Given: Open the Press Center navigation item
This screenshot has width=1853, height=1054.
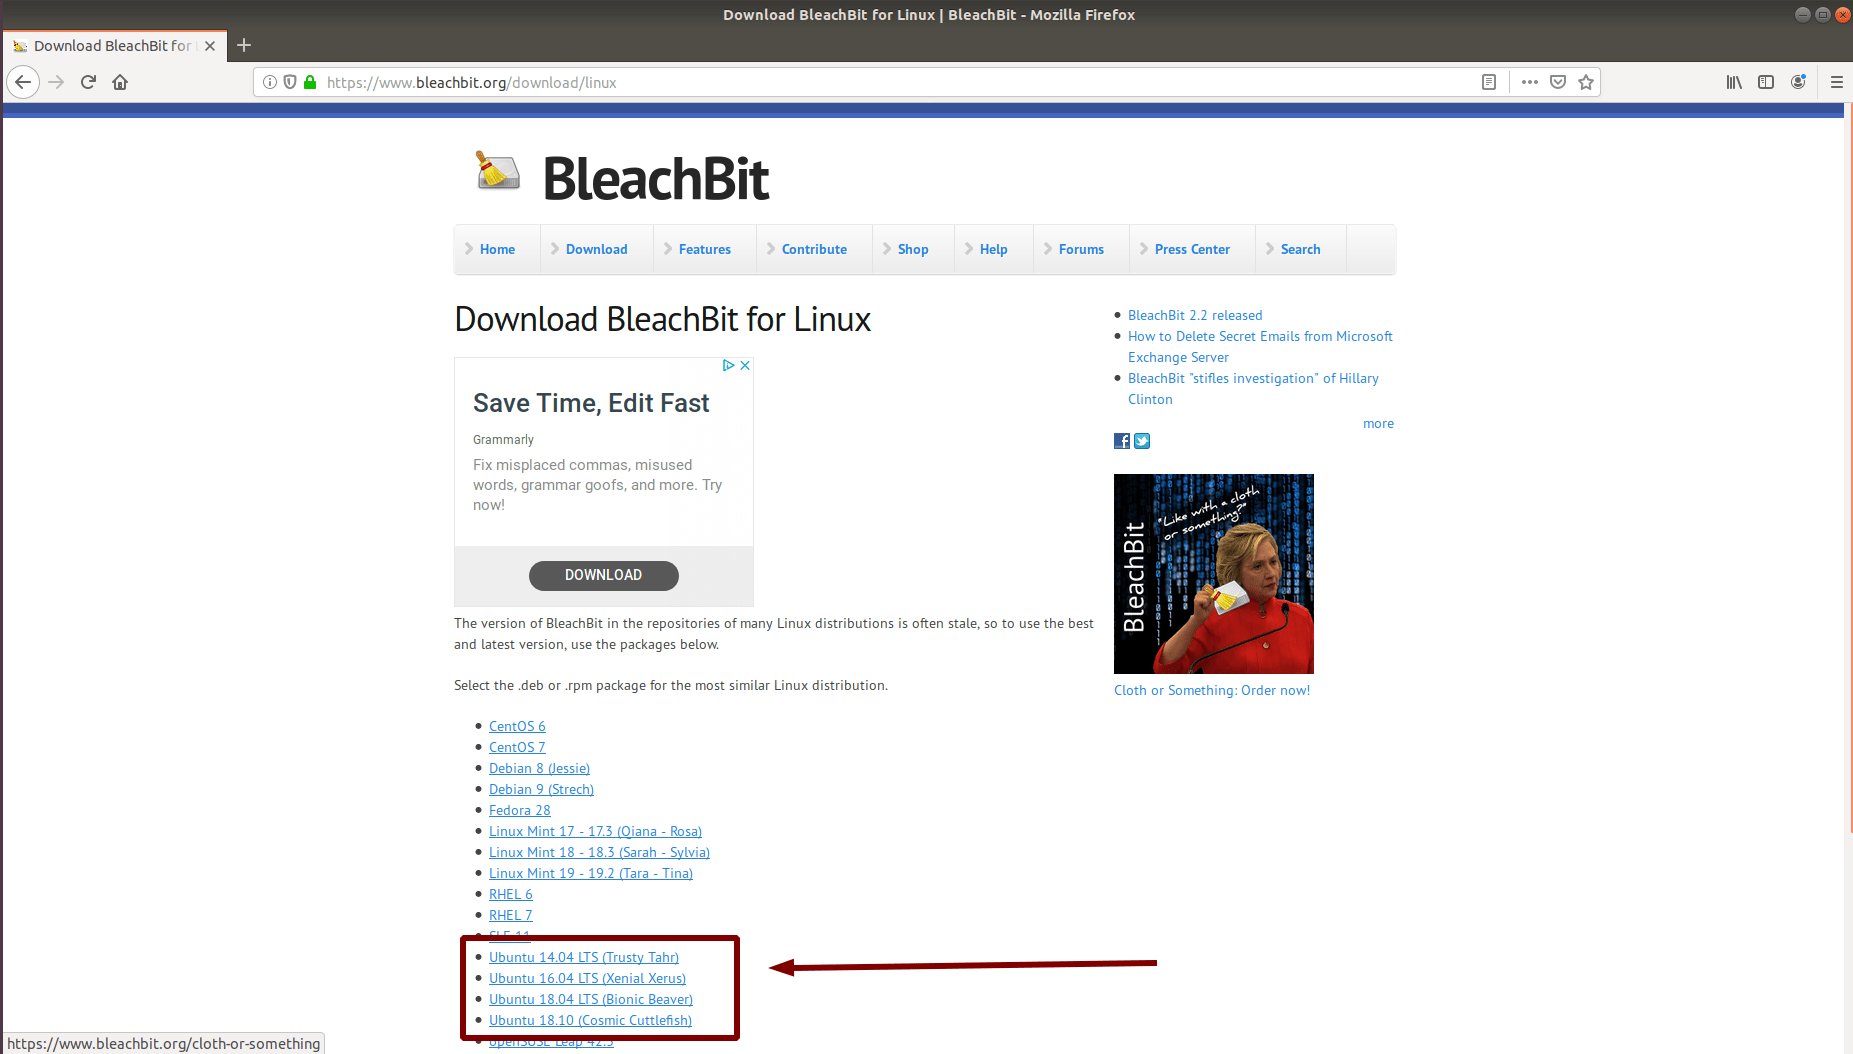Looking at the screenshot, I should 1192,249.
